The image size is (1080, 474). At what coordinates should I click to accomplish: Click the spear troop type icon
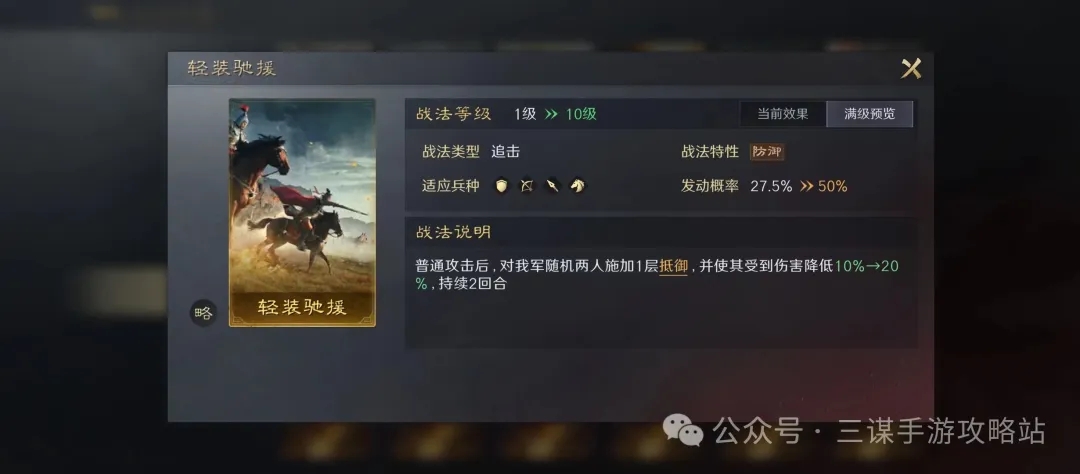552,185
